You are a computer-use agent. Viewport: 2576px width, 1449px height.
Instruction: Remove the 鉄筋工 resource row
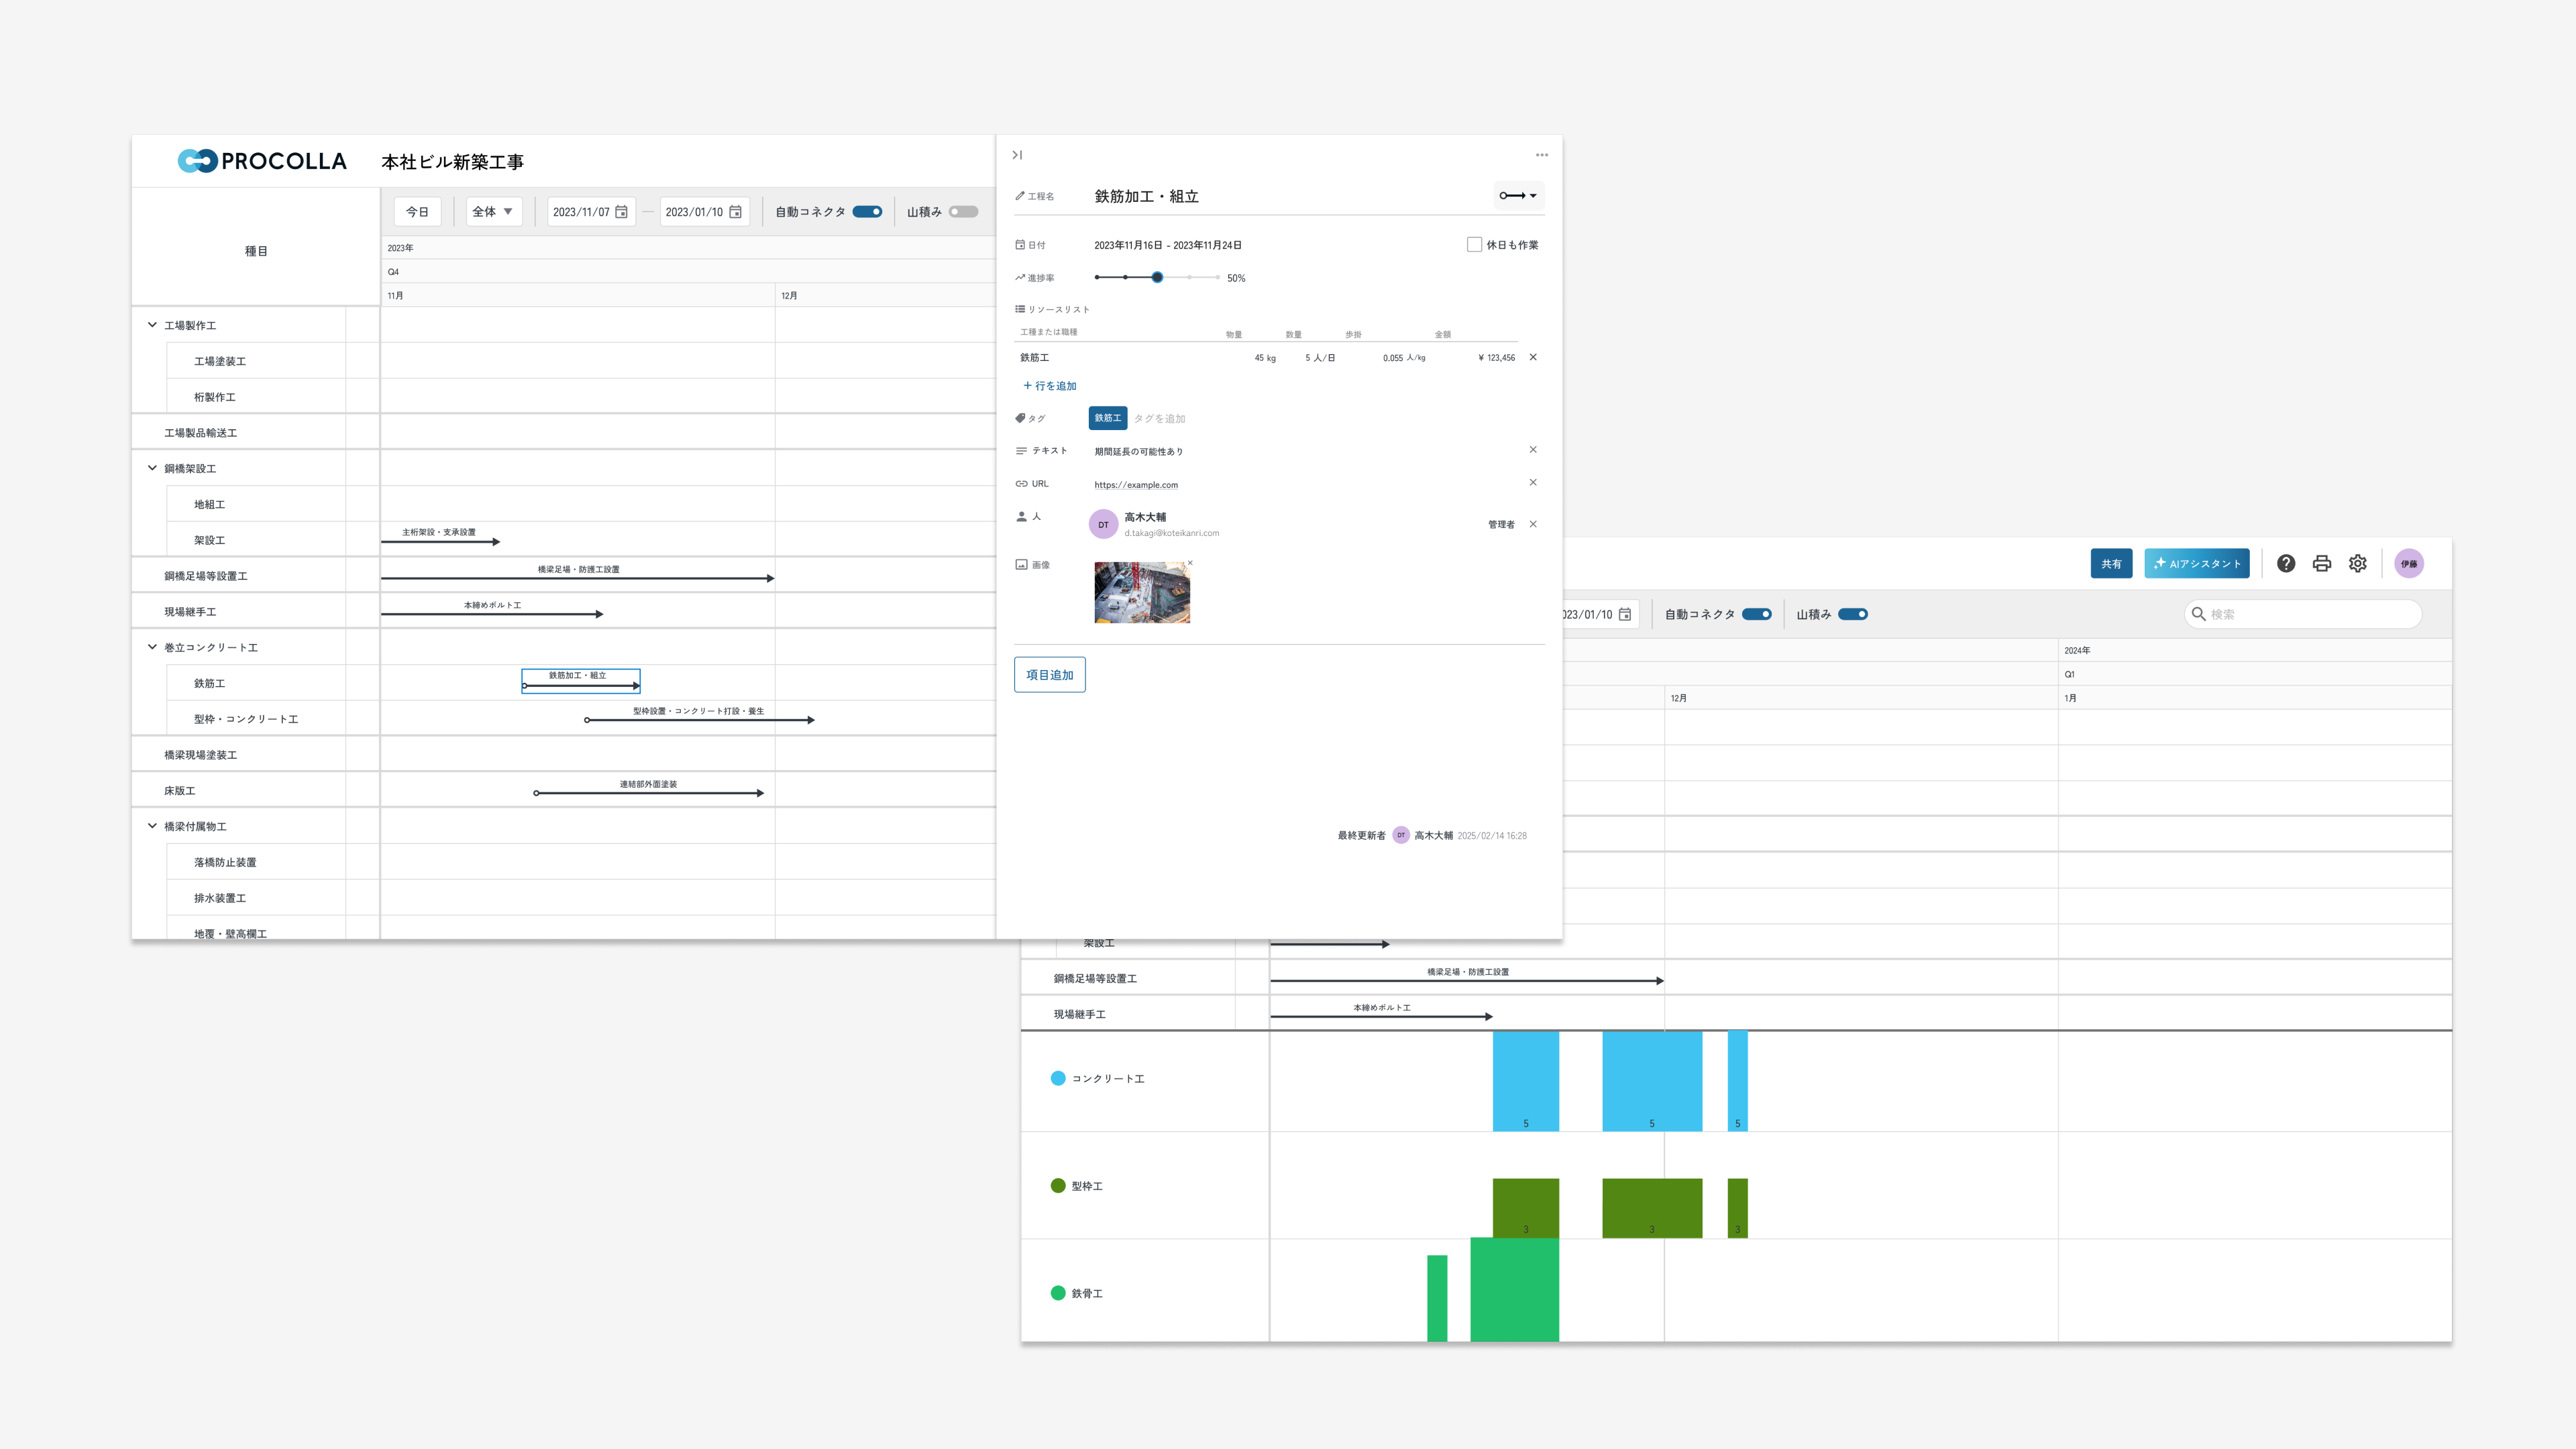coord(1533,357)
